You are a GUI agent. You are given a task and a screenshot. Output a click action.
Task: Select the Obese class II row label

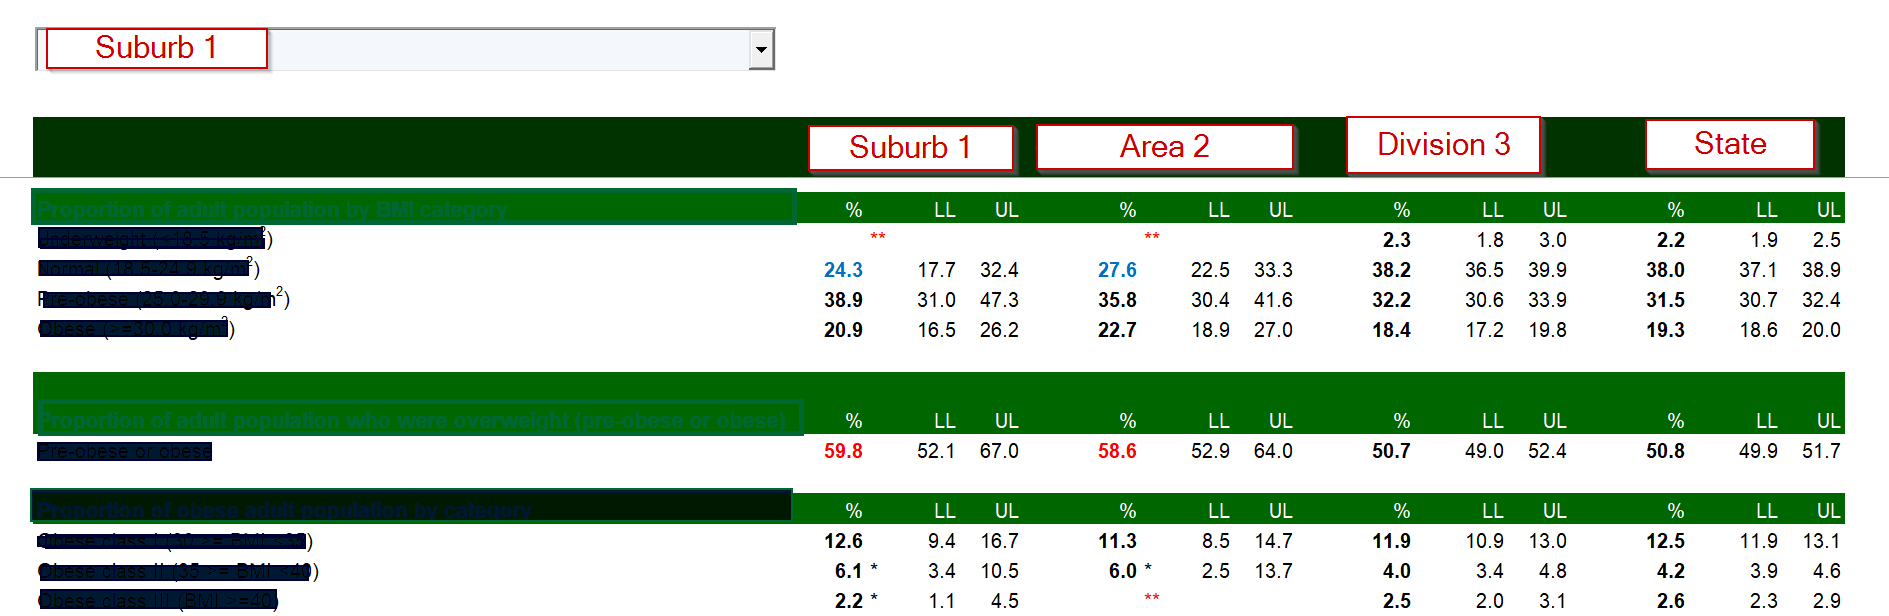(178, 571)
